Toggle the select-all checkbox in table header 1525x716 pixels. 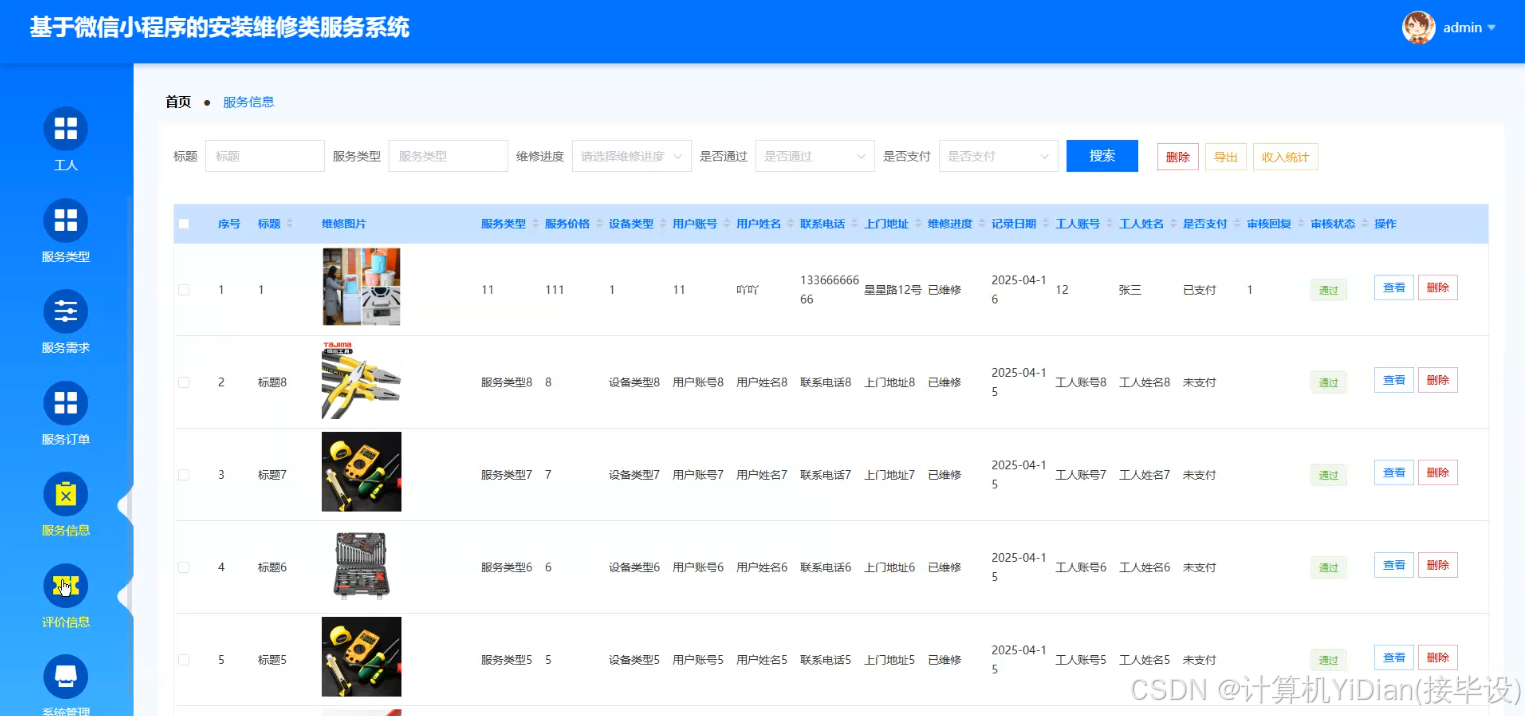[x=184, y=223]
